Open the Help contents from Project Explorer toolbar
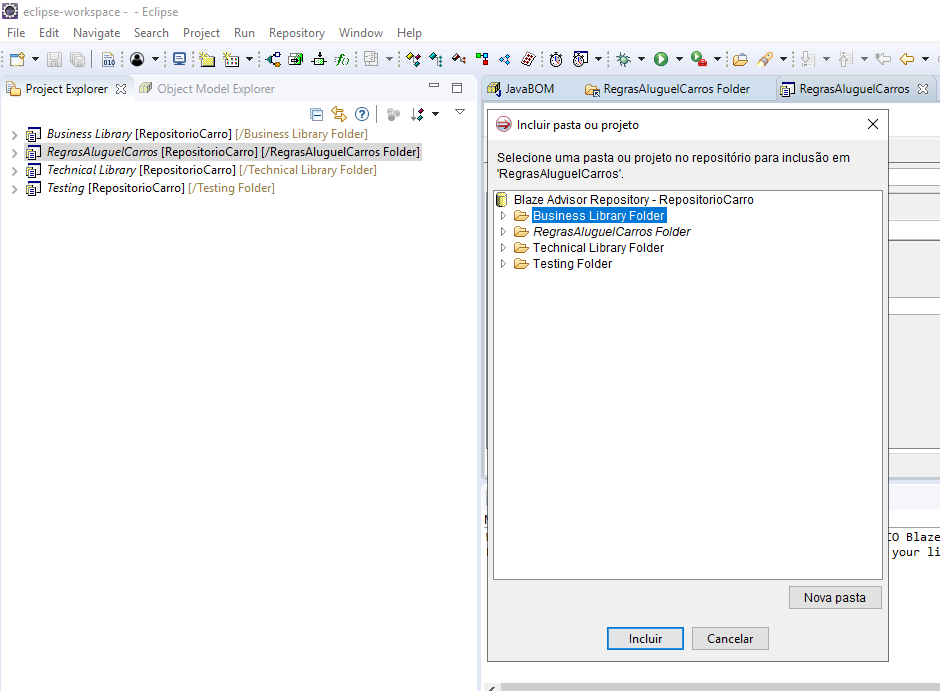940x691 pixels. click(x=362, y=113)
